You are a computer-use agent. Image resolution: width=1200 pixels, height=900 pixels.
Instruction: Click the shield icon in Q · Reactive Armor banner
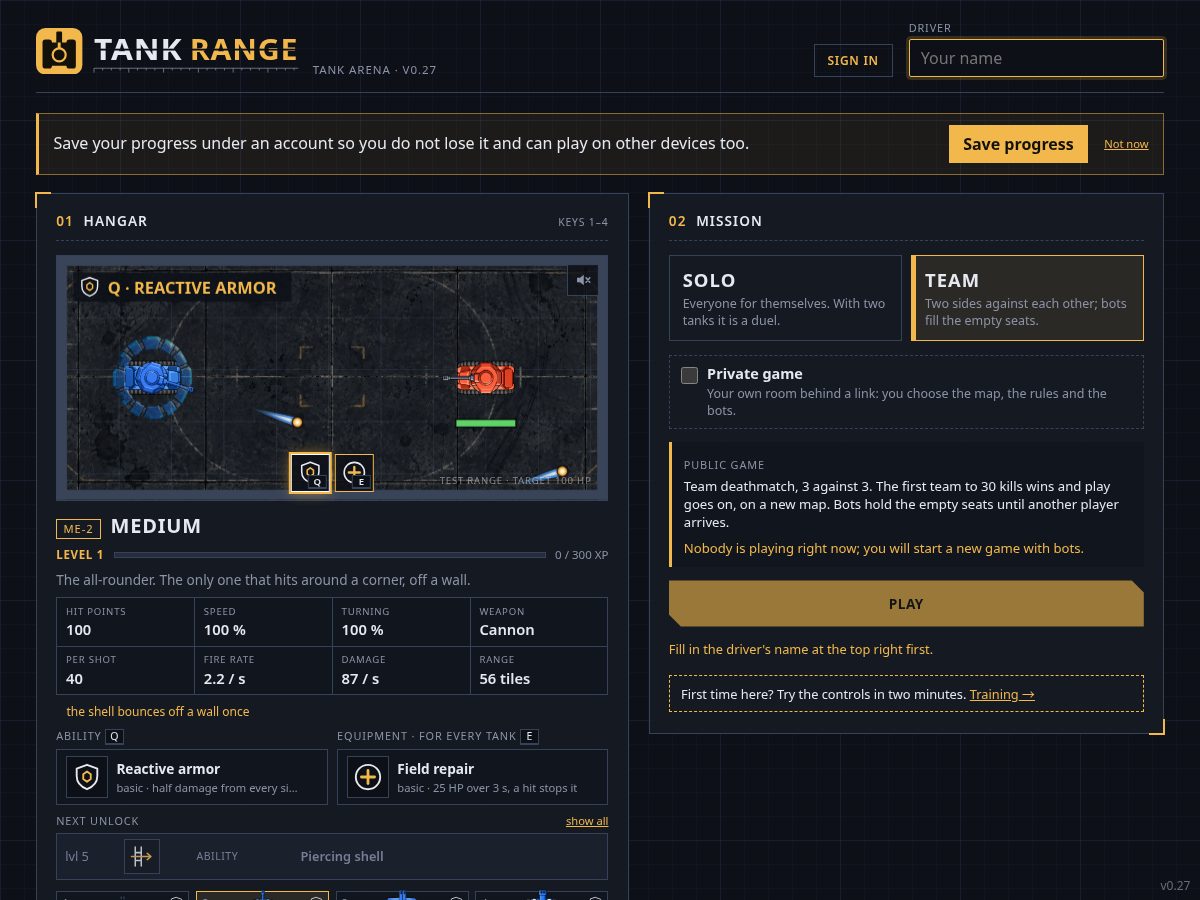90,288
